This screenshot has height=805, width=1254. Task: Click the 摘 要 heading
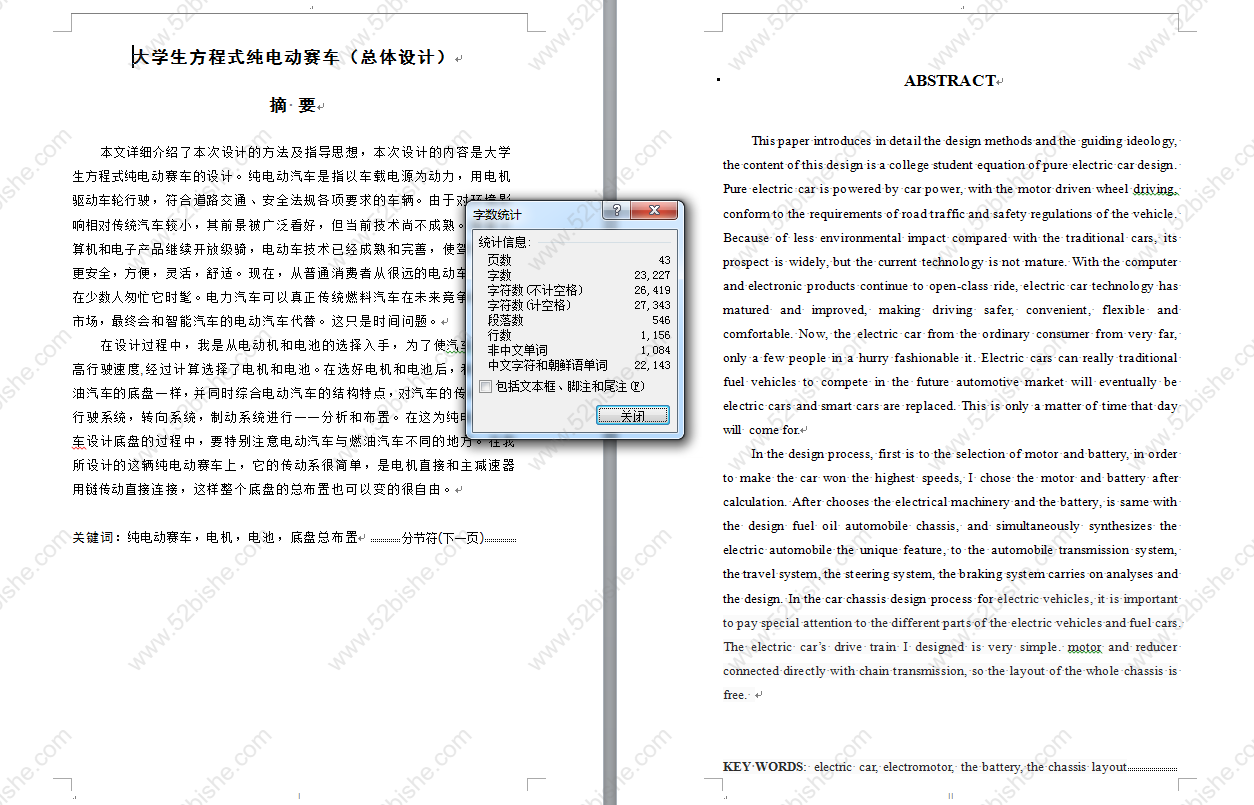point(293,105)
